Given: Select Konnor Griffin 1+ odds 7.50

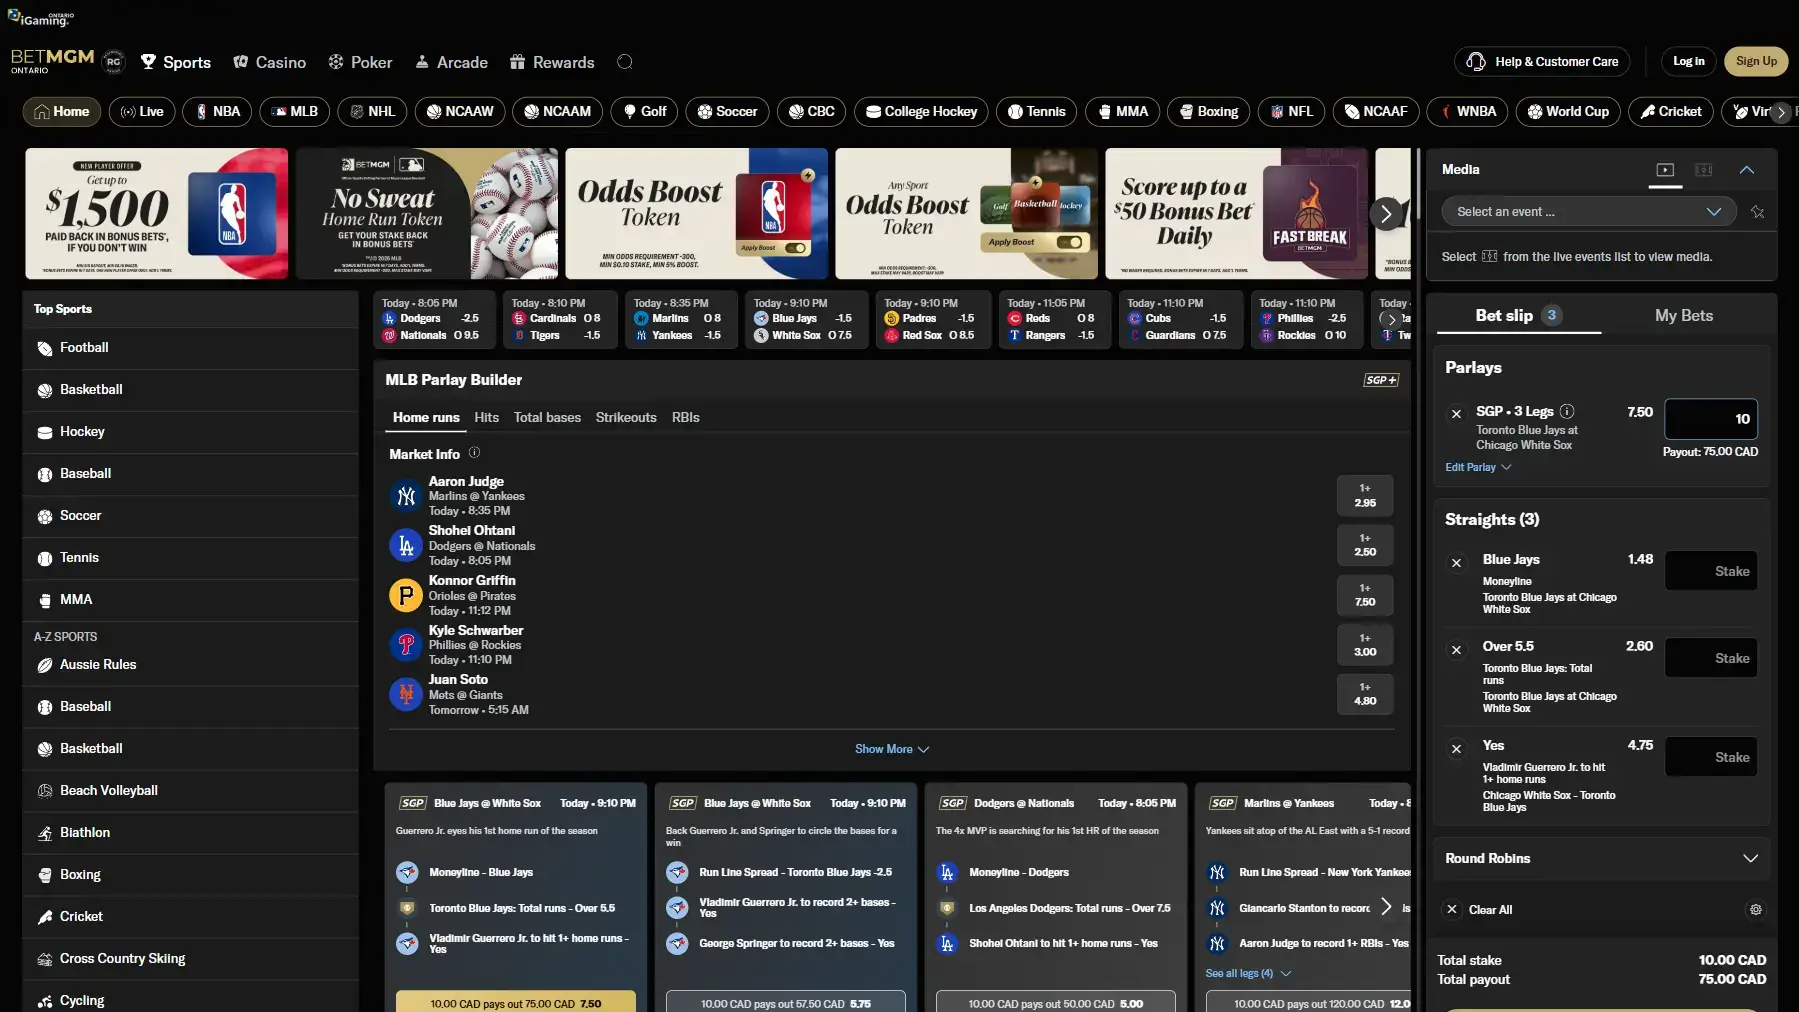Looking at the screenshot, I should tap(1364, 595).
